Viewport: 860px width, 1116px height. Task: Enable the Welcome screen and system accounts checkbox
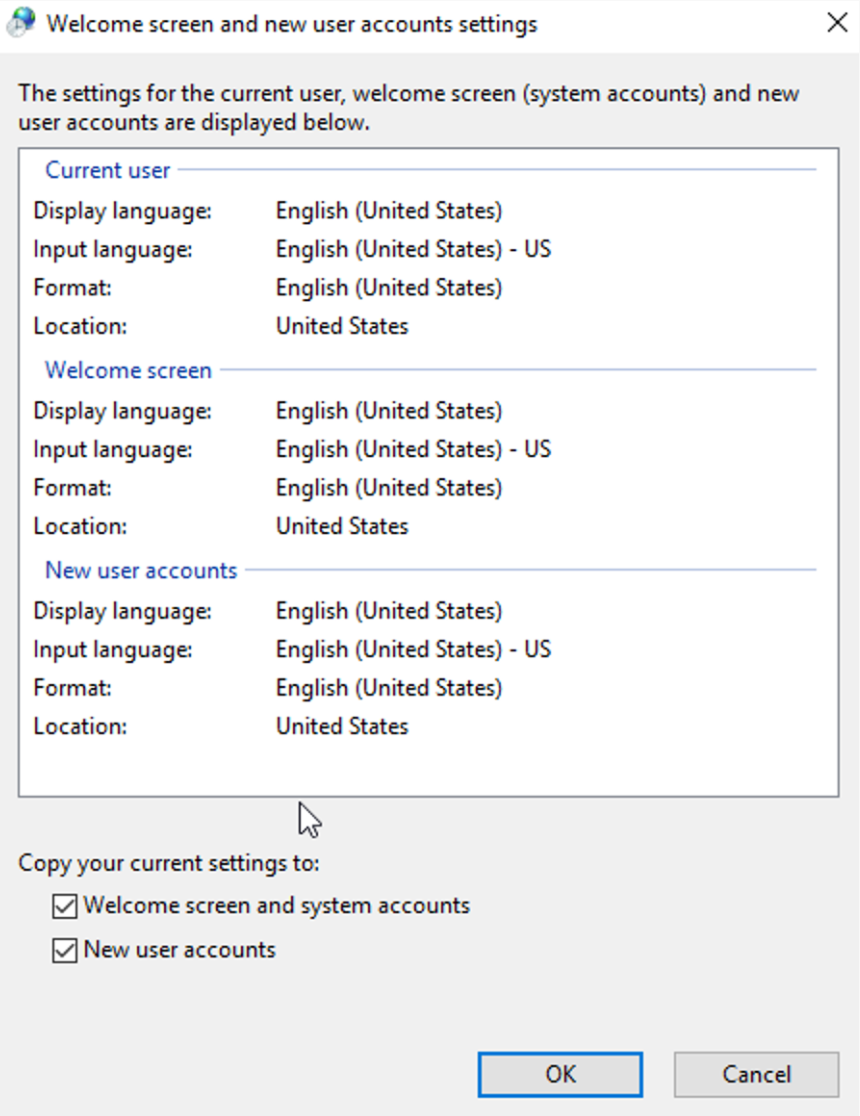(x=64, y=906)
